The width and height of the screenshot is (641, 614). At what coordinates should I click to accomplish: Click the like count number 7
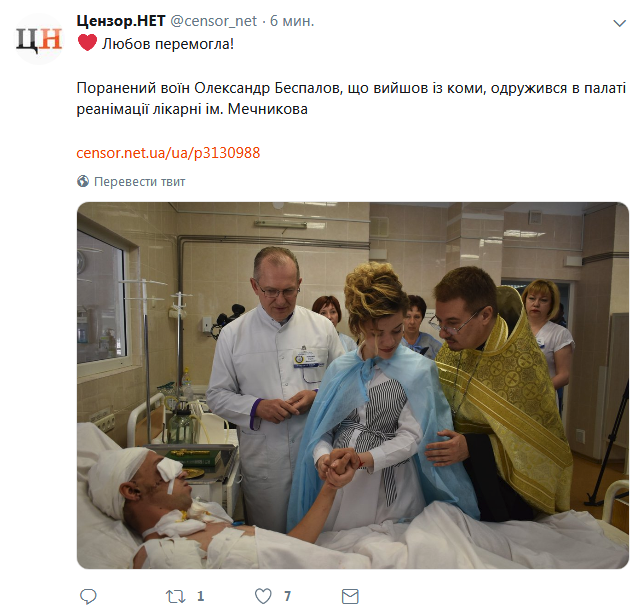pyautogui.click(x=287, y=596)
